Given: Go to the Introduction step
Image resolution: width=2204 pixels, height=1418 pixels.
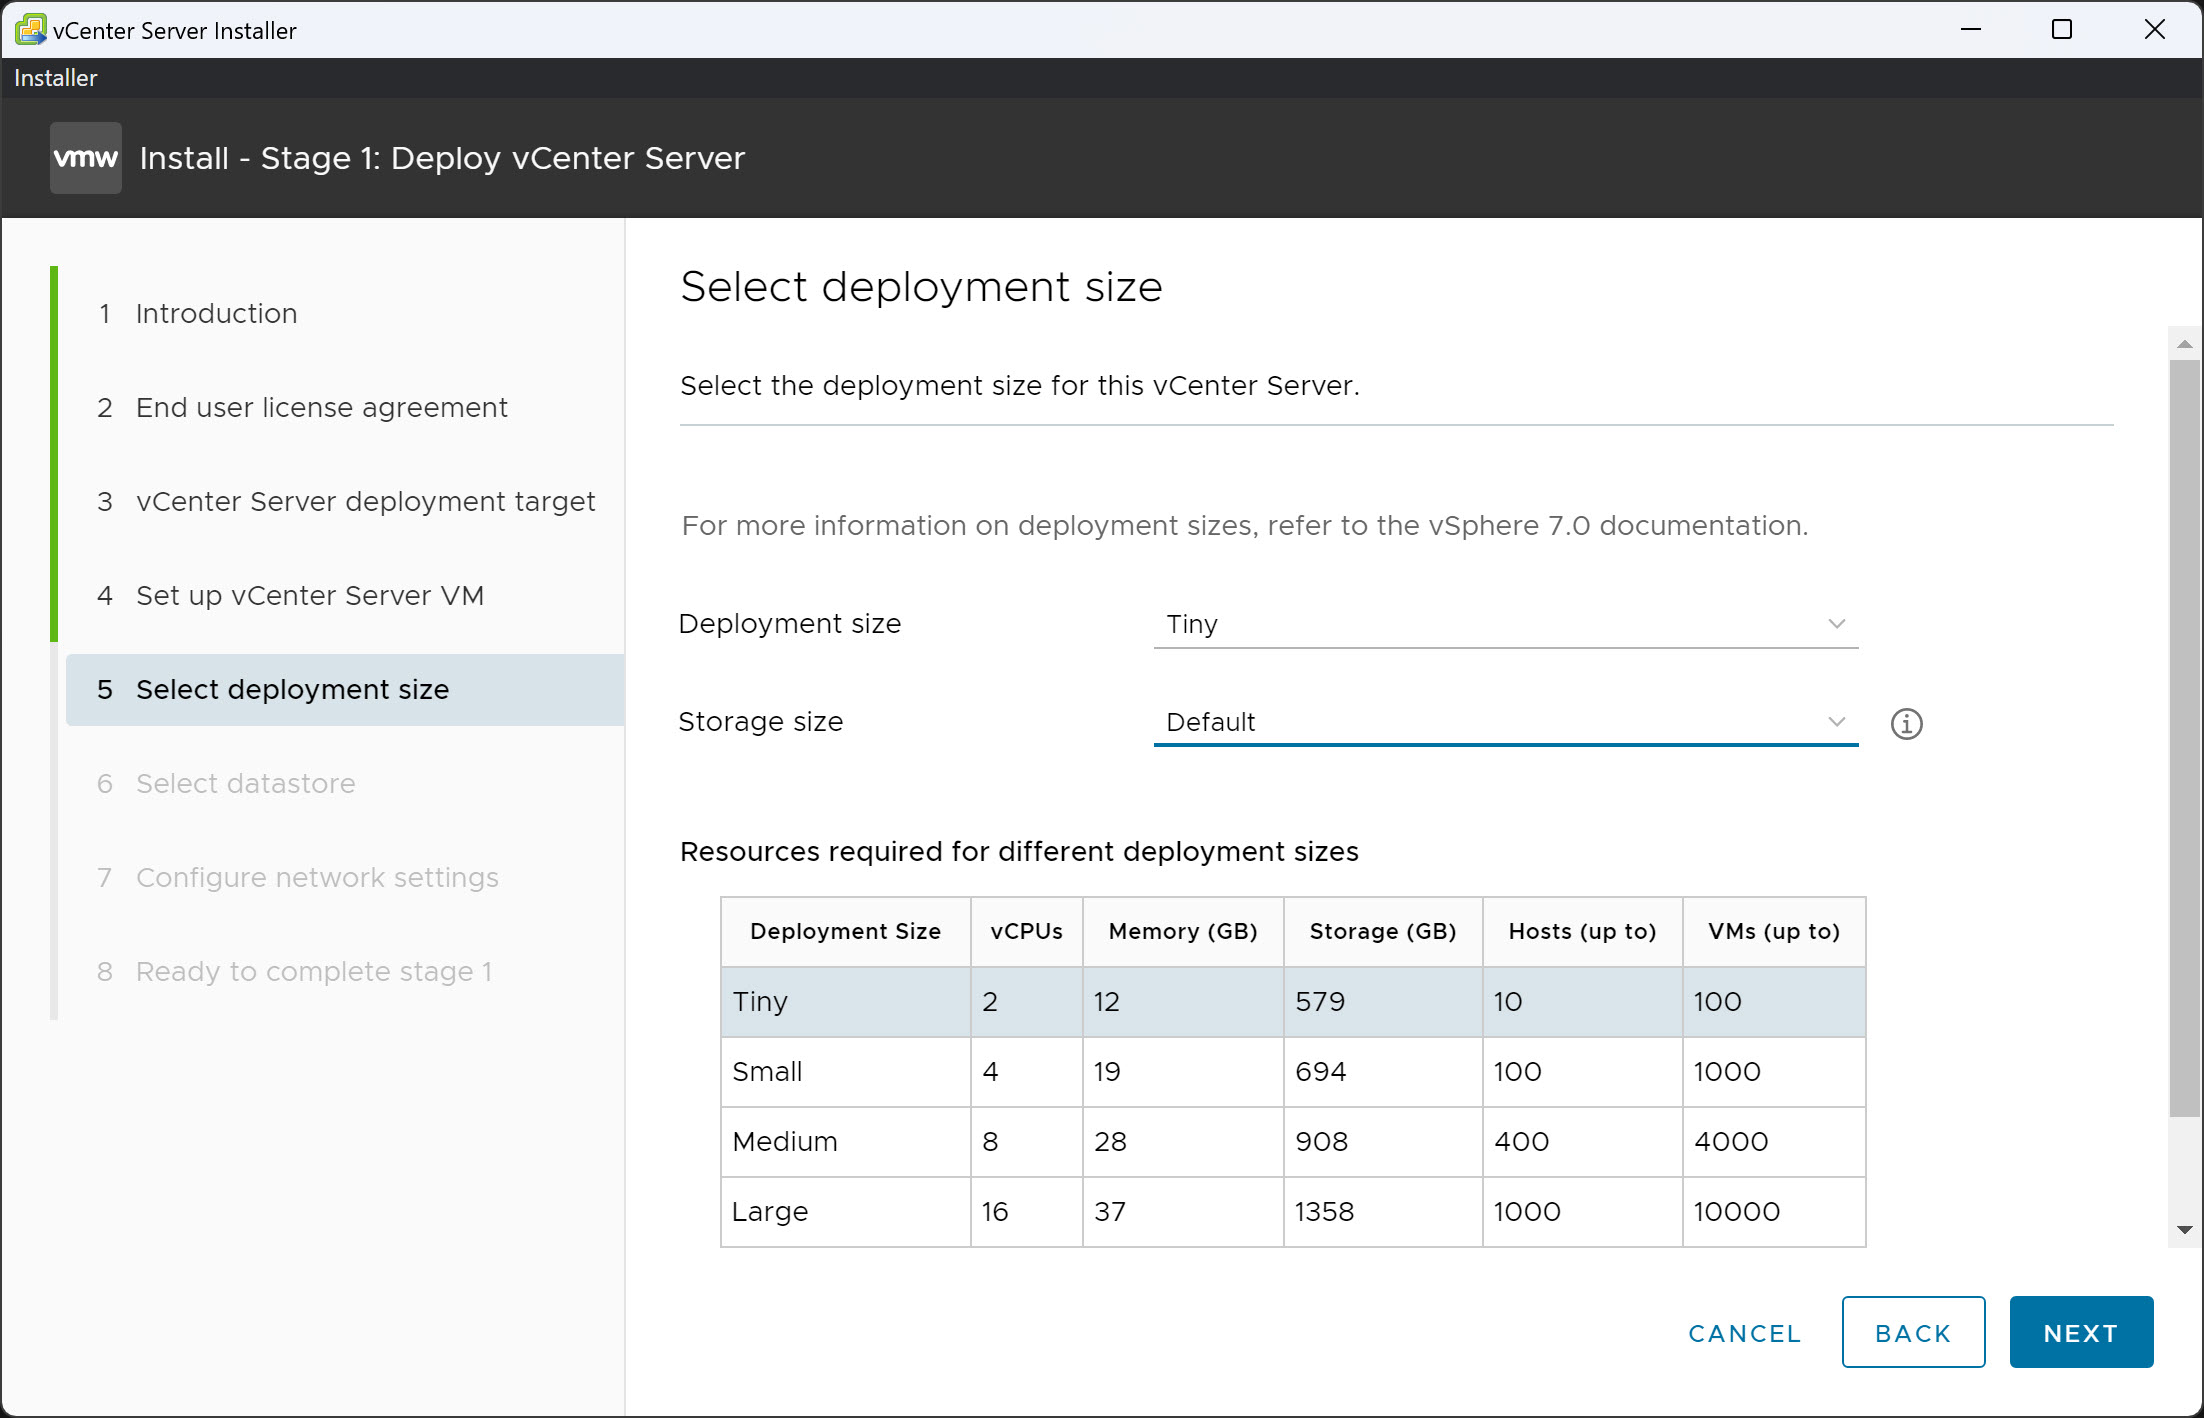Looking at the screenshot, I should (216, 313).
